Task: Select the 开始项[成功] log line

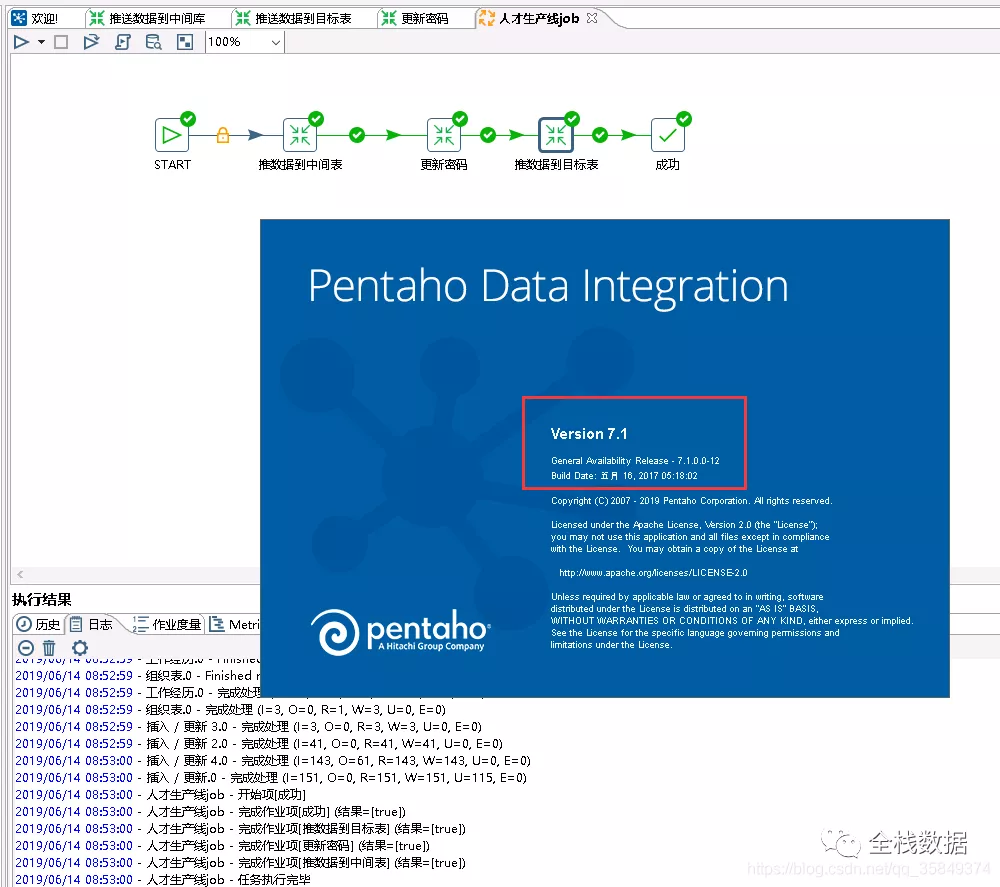Action: point(161,795)
